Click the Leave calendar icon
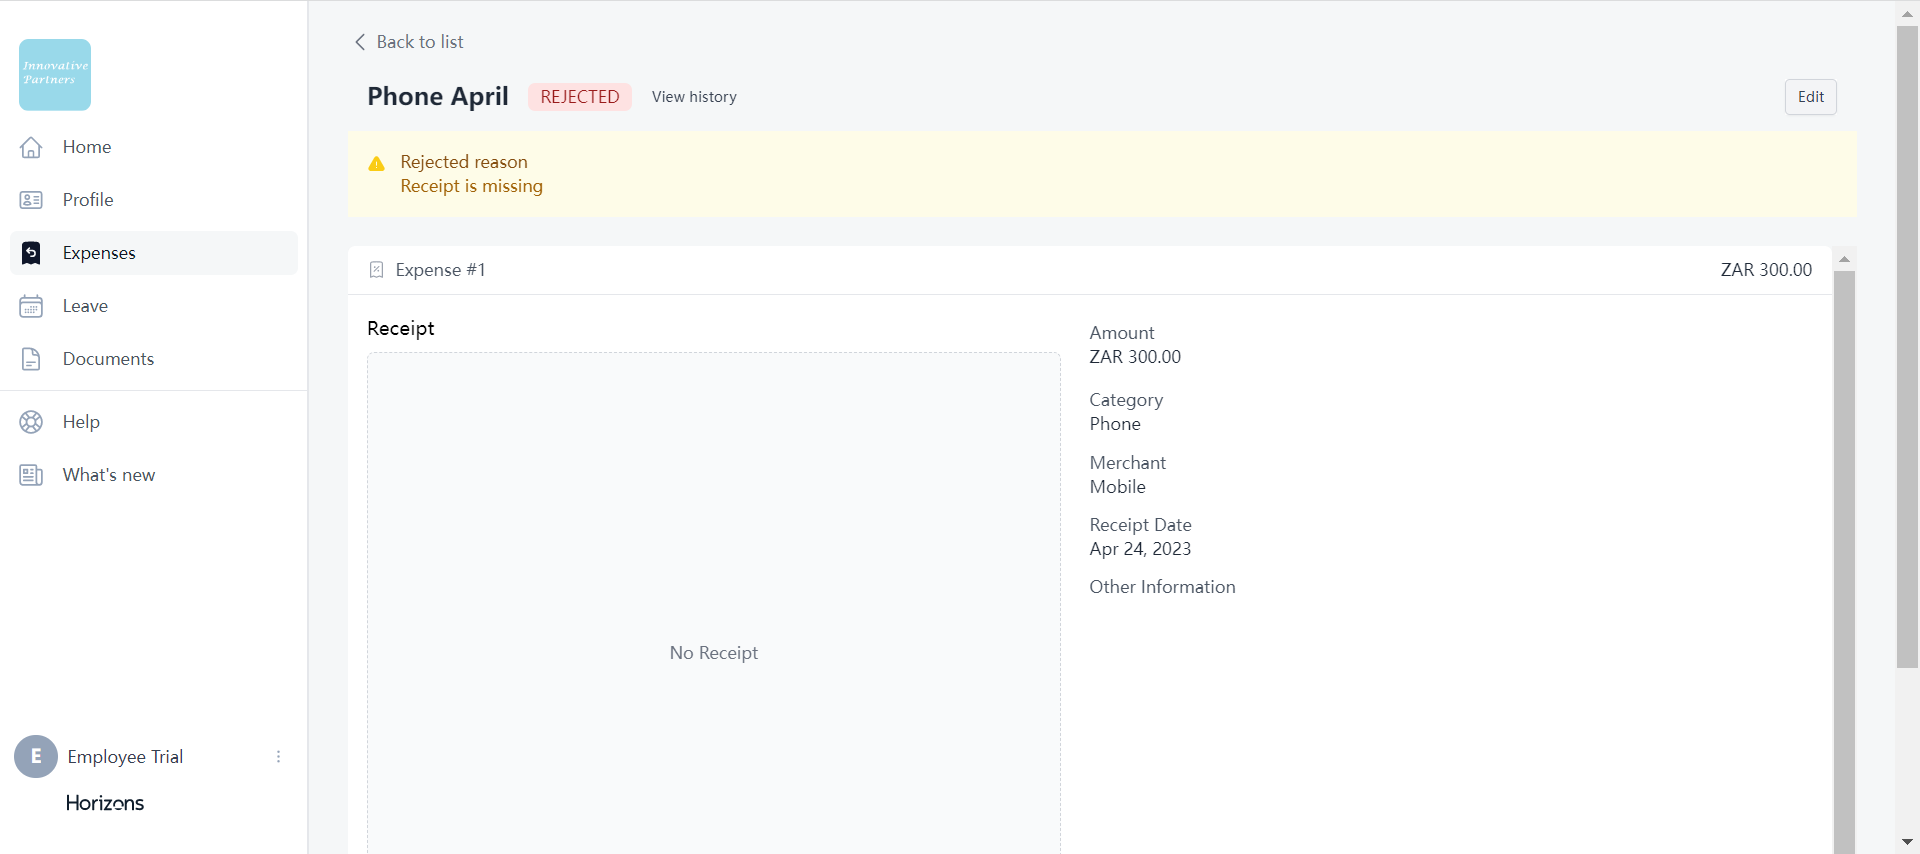Viewport: 1920px width, 854px height. (31, 306)
